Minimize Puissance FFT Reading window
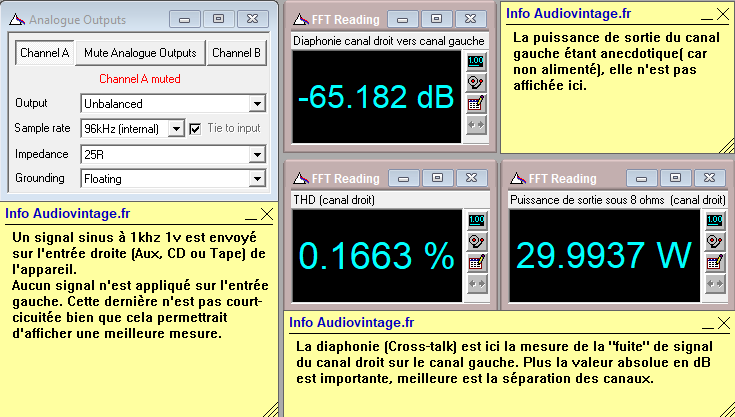Image resolution: width=735 pixels, height=417 pixels. pyautogui.click(x=641, y=178)
